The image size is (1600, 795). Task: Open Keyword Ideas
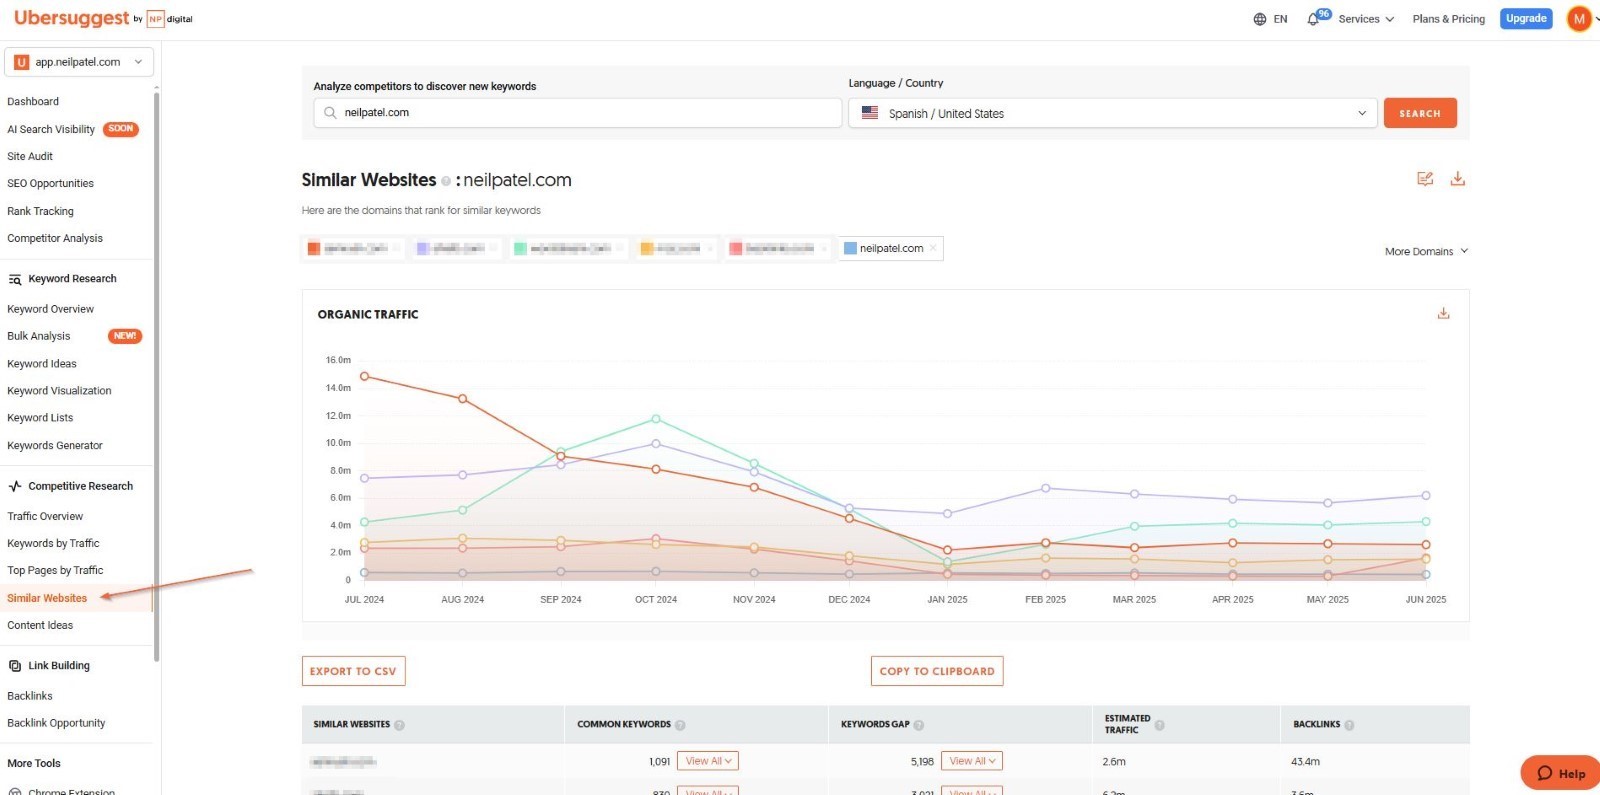(x=42, y=364)
